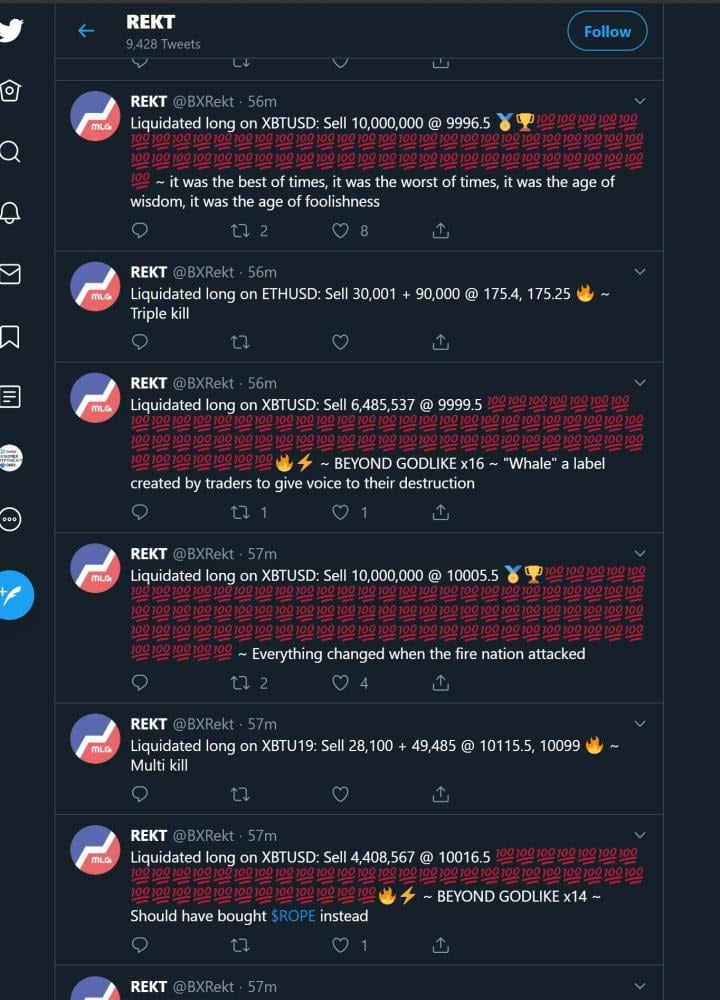
Task: Go back using the left arrow
Action: [x=86, y=31]
